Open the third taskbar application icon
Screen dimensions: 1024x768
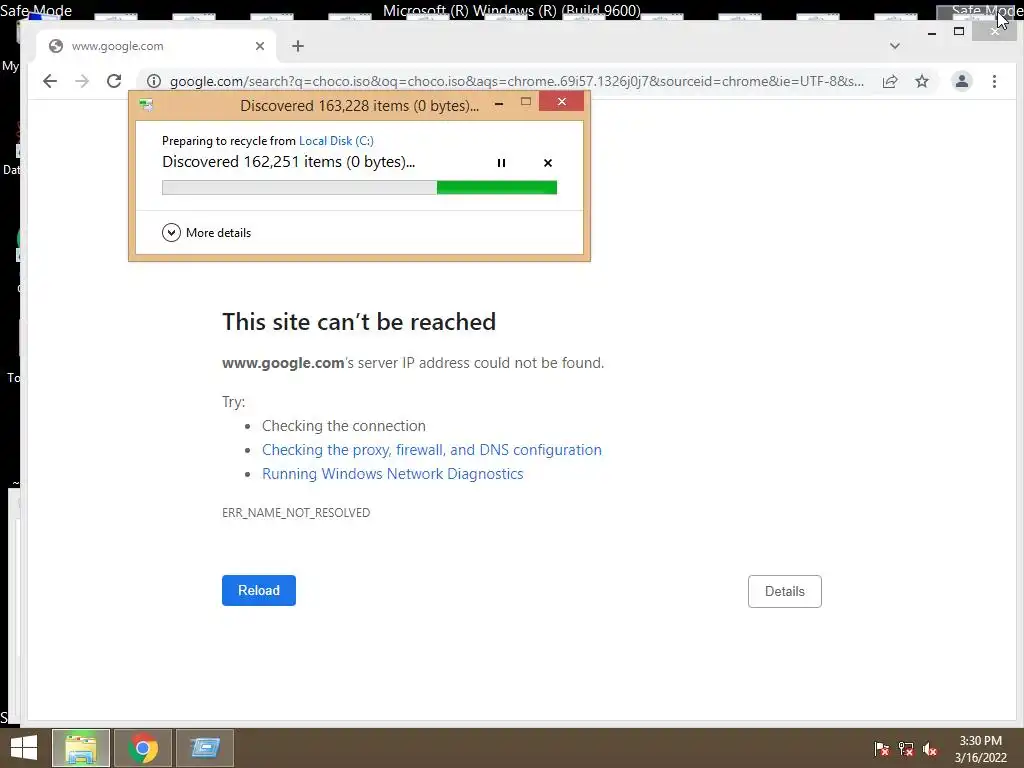(x=205, y=748)
